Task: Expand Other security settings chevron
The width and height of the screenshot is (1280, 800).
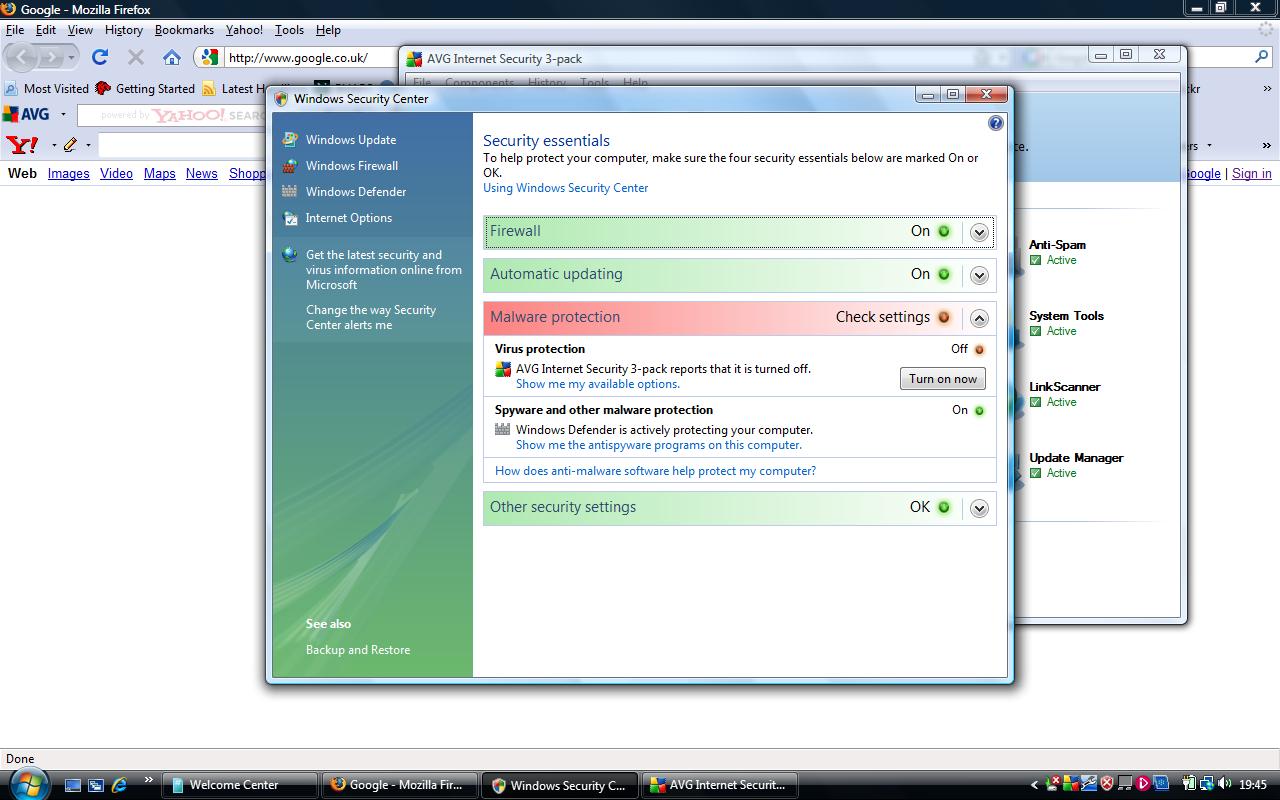Action: 979,508
